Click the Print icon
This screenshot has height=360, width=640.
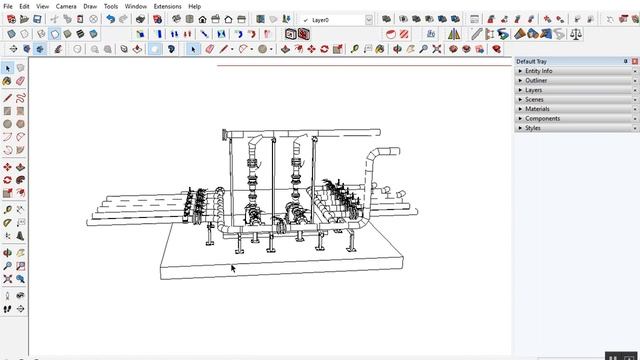point(140,19)
